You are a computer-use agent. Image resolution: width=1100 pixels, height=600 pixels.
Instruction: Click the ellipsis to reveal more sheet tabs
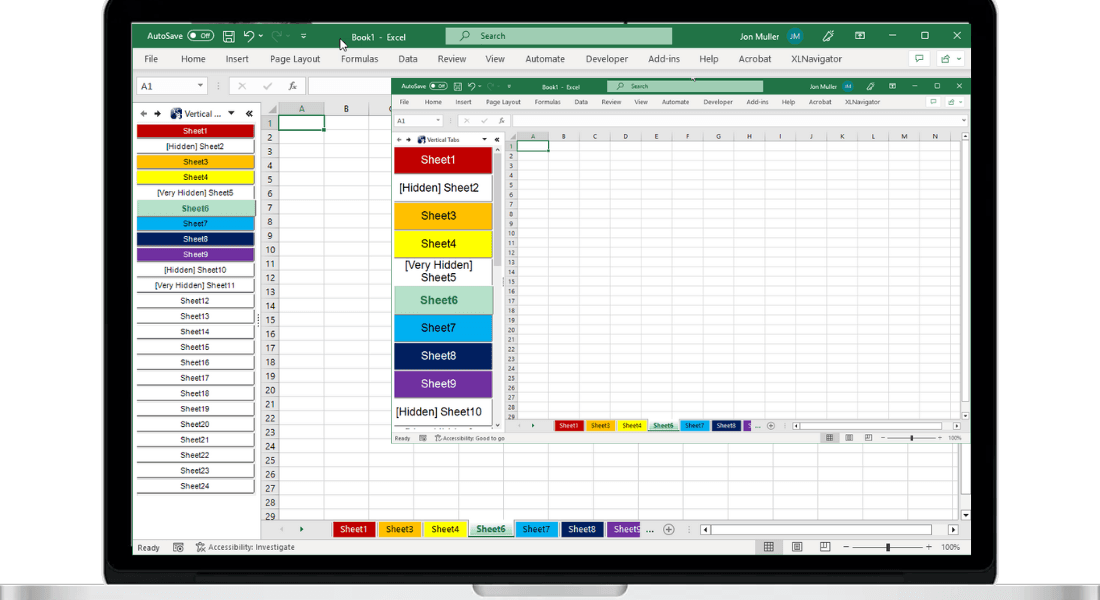tap(649, 529)
